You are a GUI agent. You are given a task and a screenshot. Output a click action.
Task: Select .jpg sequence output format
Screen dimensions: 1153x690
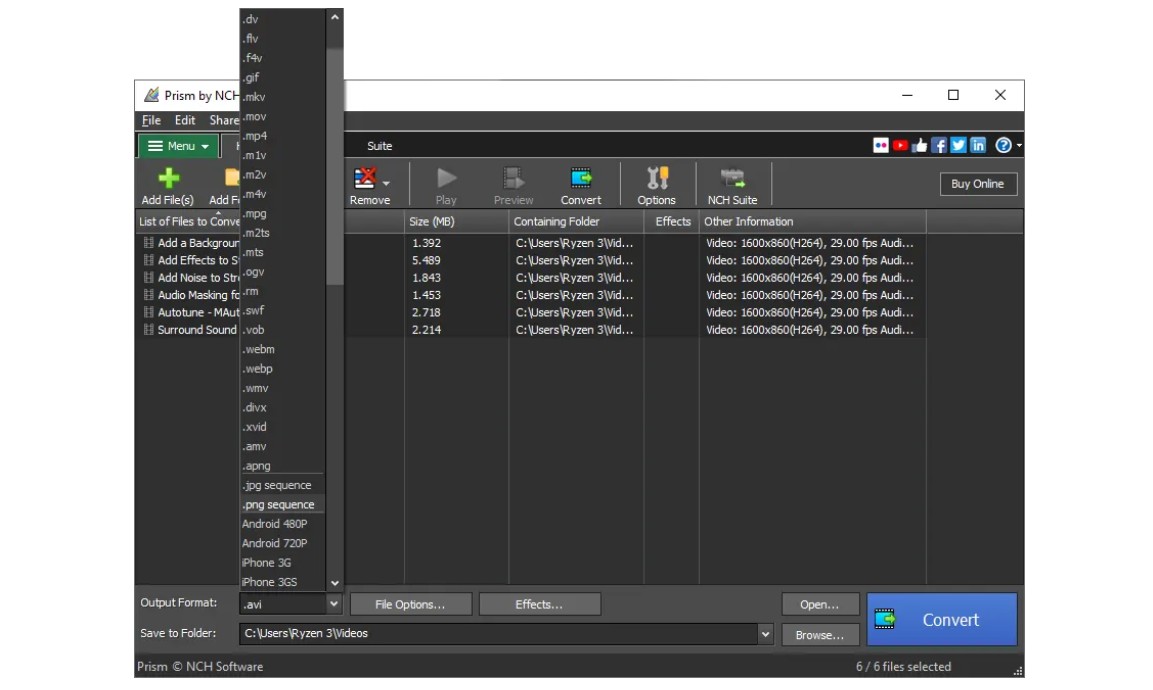282,485
